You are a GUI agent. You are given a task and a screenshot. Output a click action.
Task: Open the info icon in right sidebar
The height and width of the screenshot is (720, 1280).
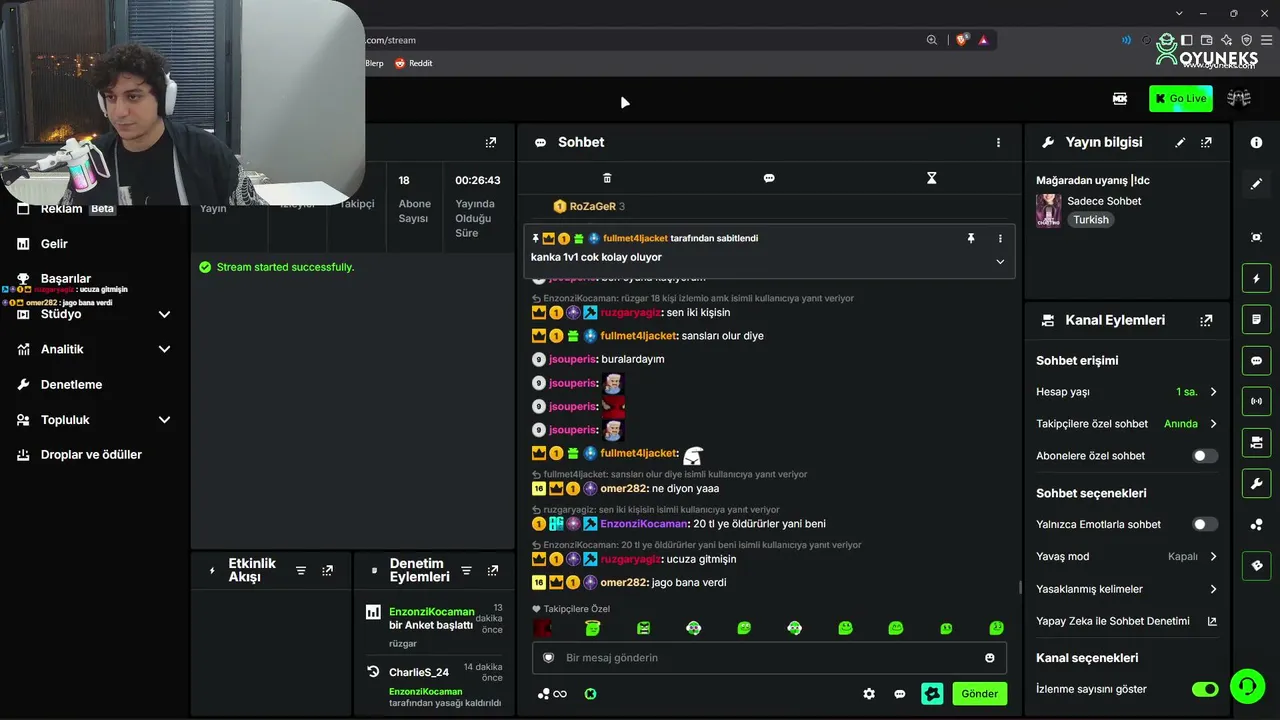click(x=1256, y=143)
